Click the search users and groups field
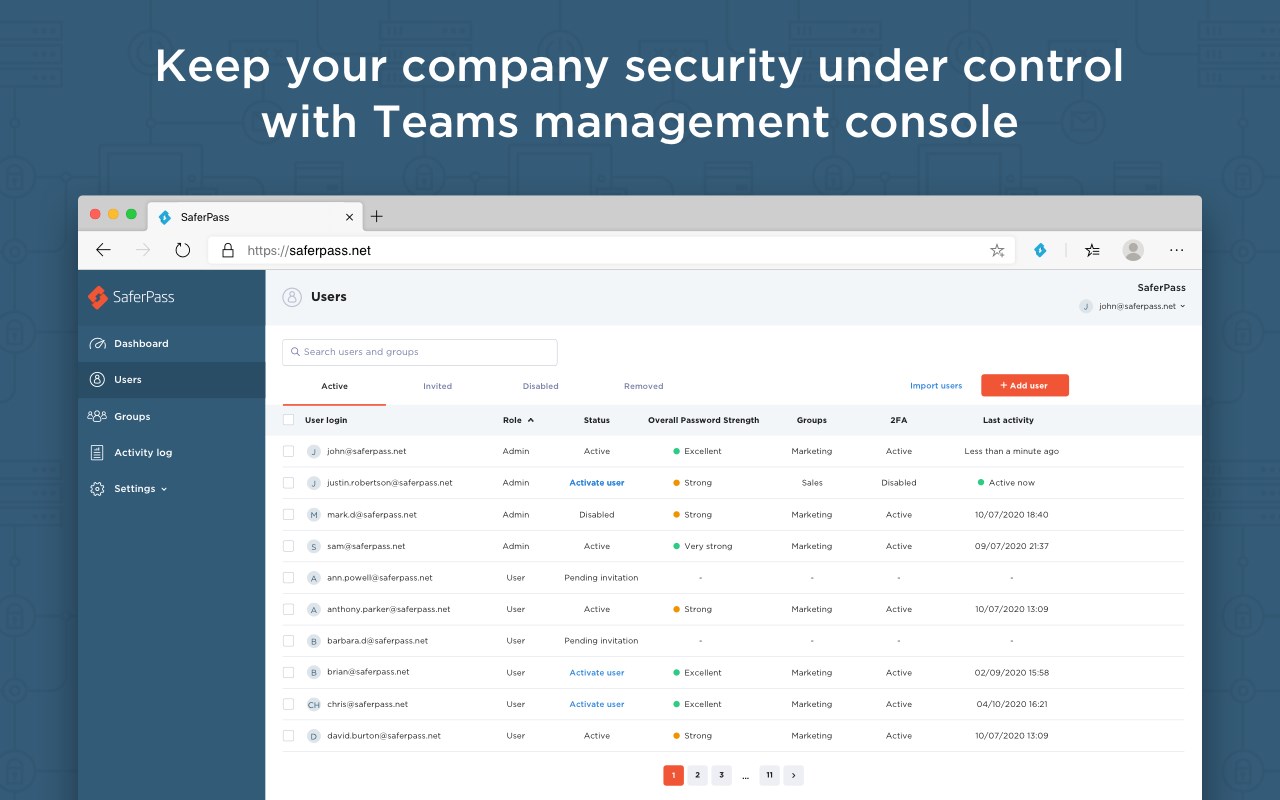This screenshot has width=1280, height=800. tap(418, 352)
